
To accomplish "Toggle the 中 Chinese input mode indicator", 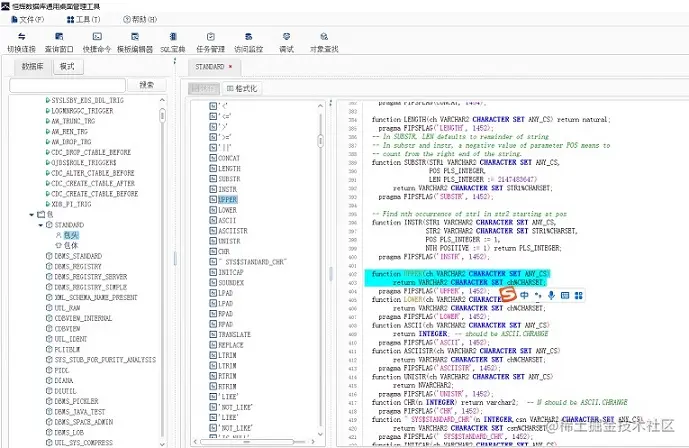I will [524, 295].
